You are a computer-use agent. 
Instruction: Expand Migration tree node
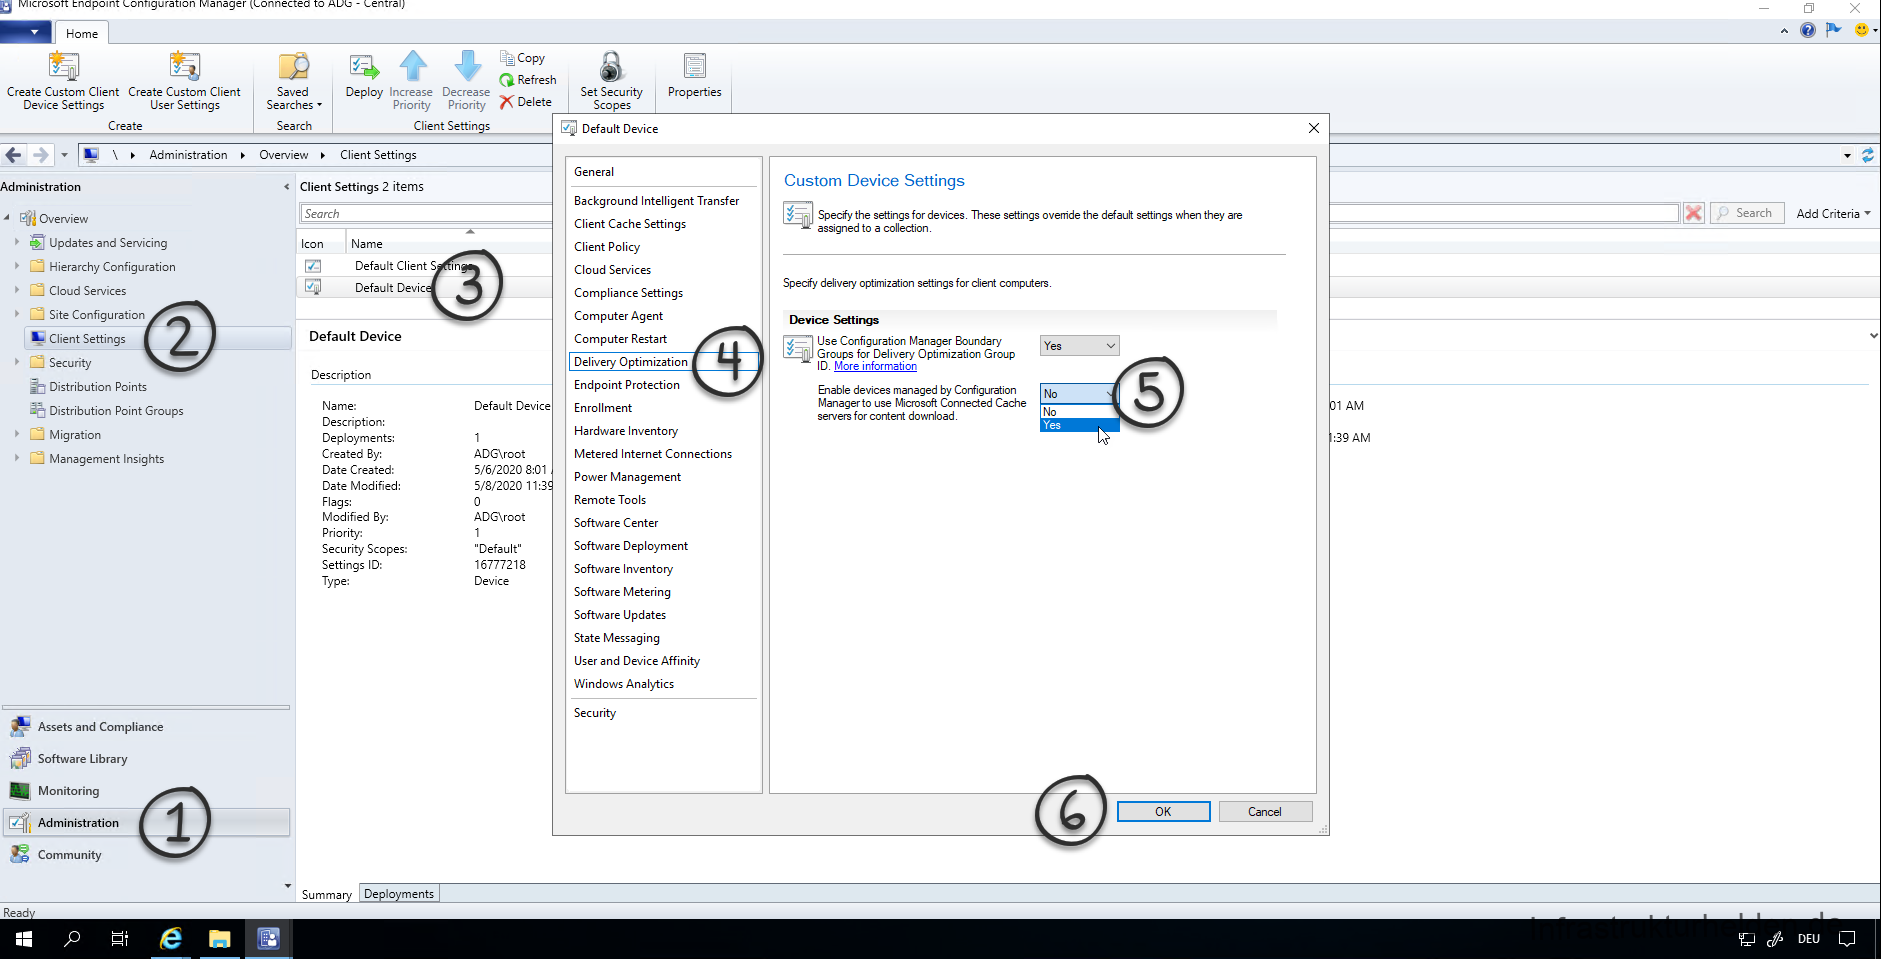[17, 434]
